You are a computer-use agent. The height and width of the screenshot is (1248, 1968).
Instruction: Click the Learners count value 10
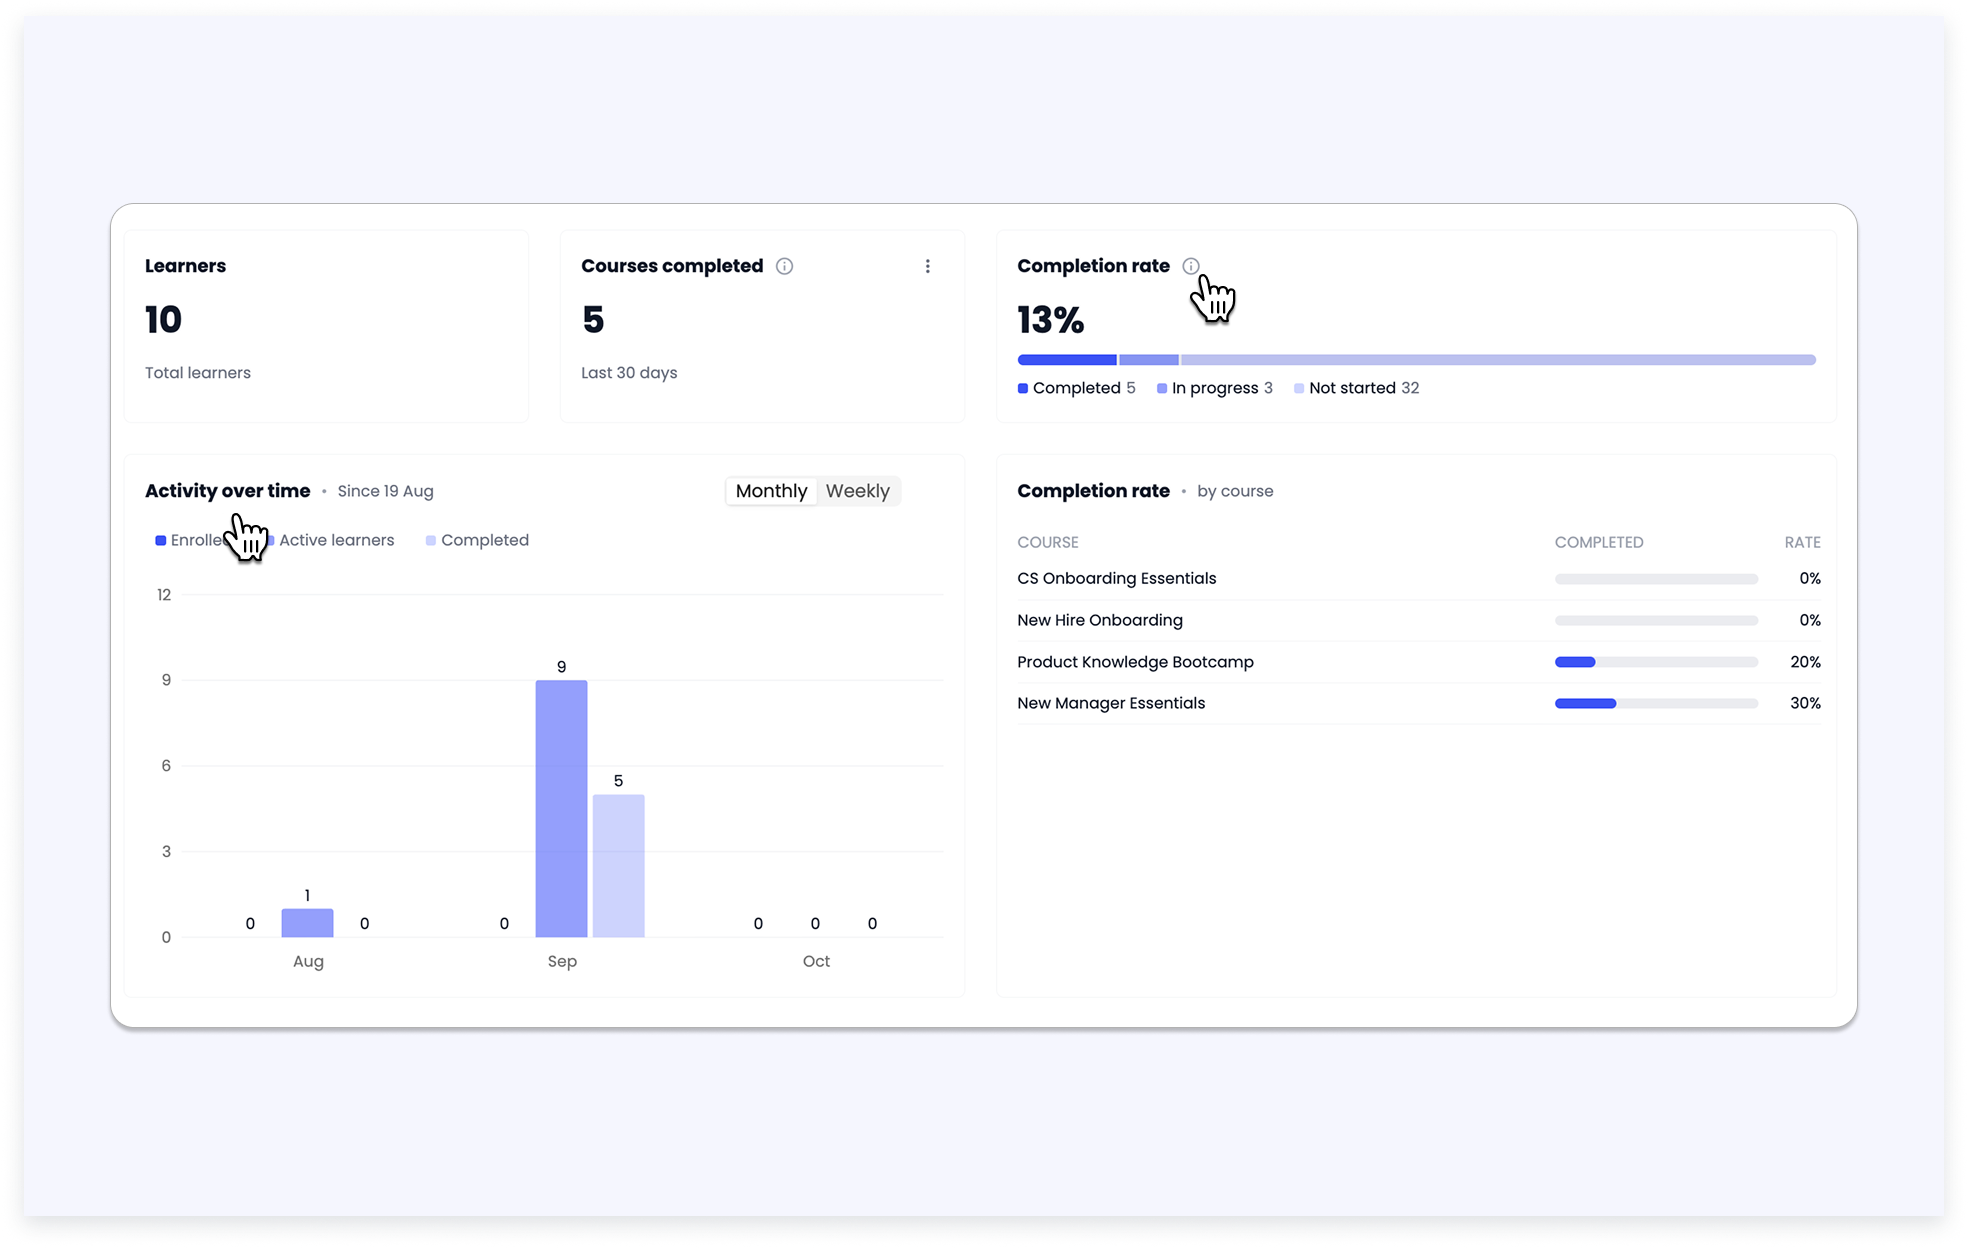pyautogui.click(x=163, y=320)
